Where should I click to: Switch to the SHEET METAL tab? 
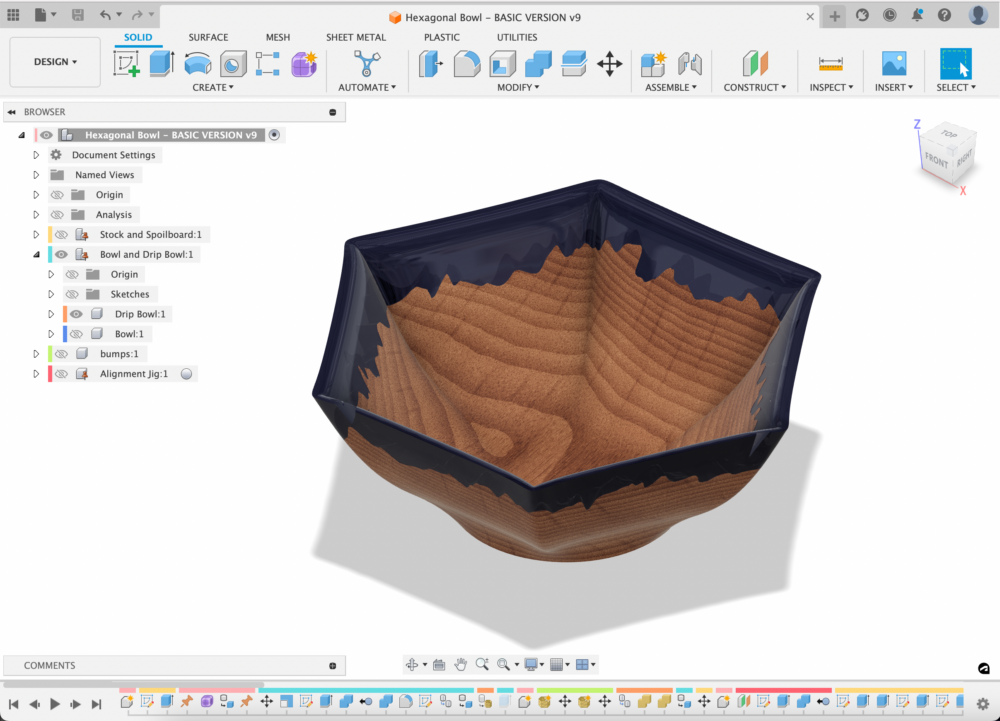[356, 37]
